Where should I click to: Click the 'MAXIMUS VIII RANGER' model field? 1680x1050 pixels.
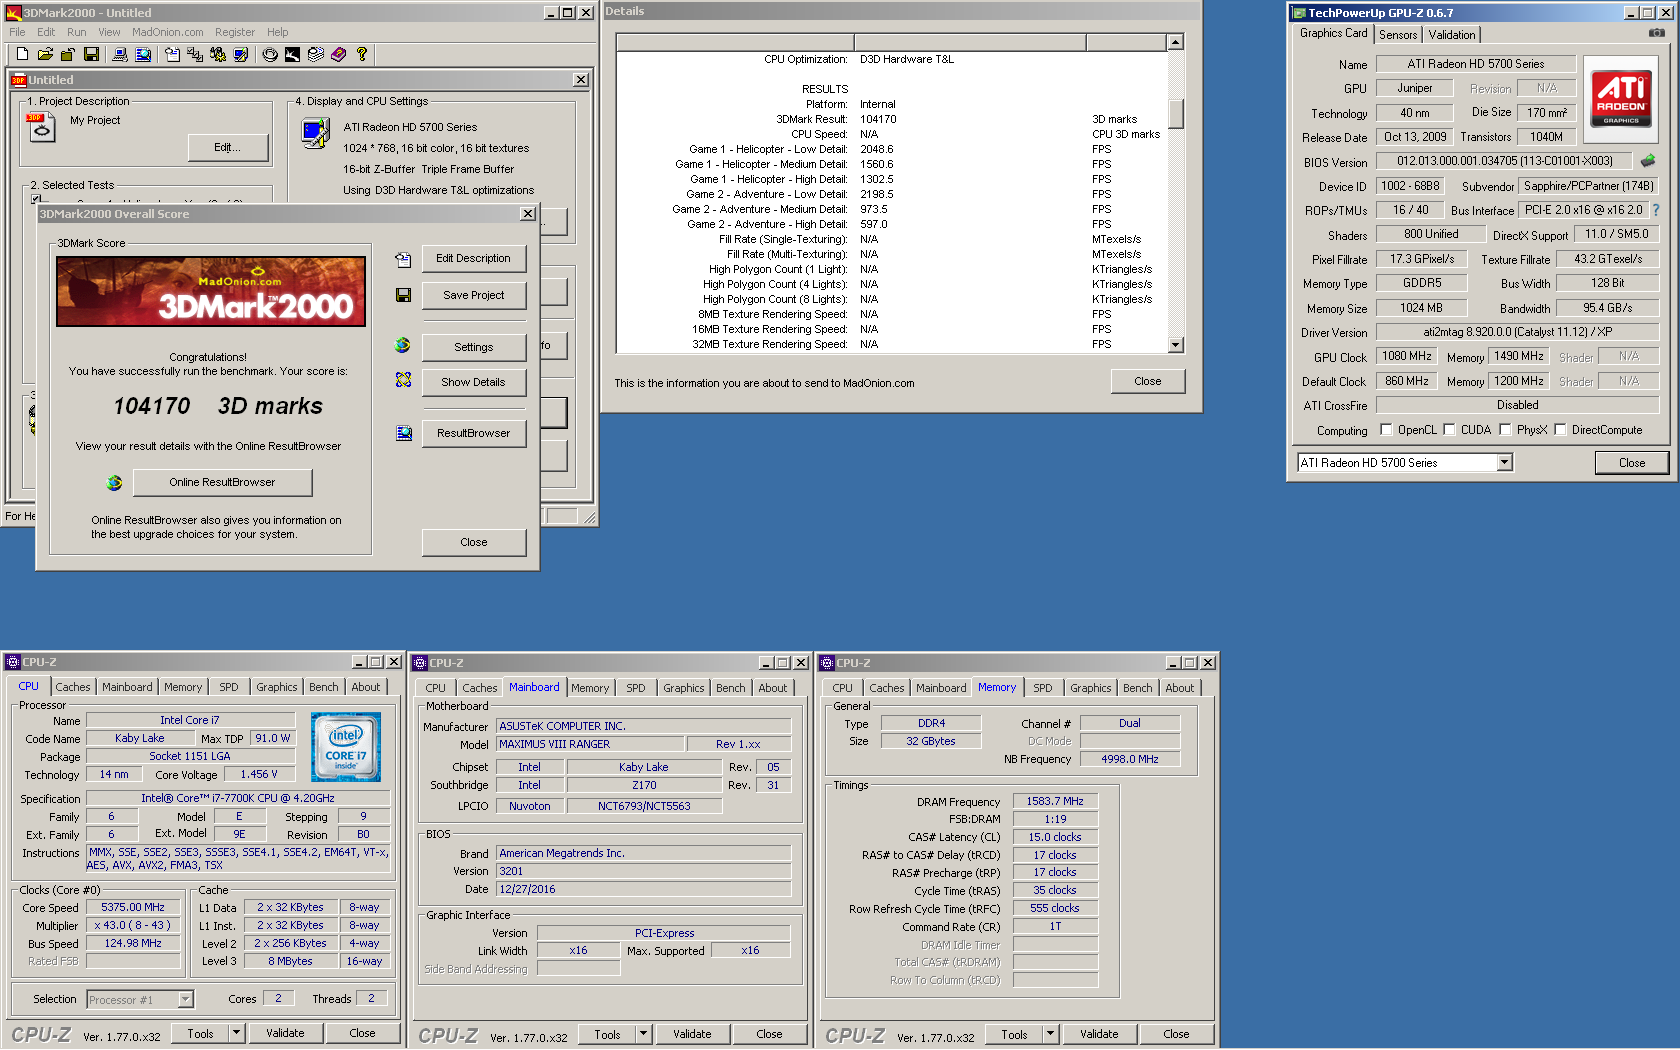click(x=590, y=744)
